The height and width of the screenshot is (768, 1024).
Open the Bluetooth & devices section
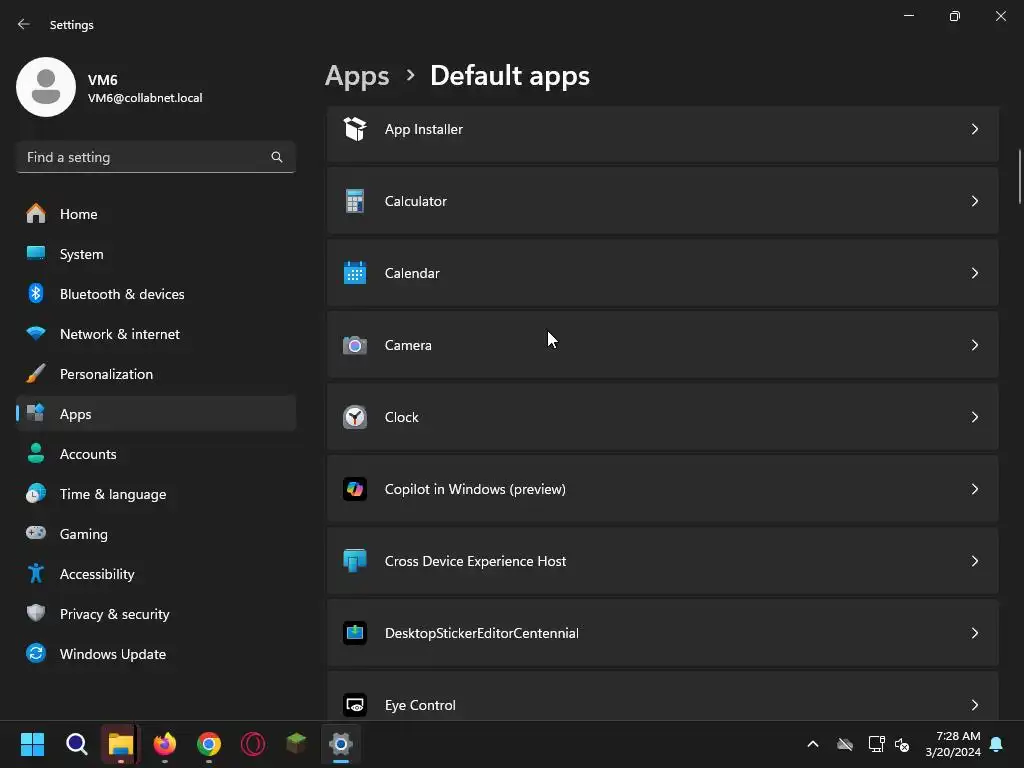coord(122,294)
